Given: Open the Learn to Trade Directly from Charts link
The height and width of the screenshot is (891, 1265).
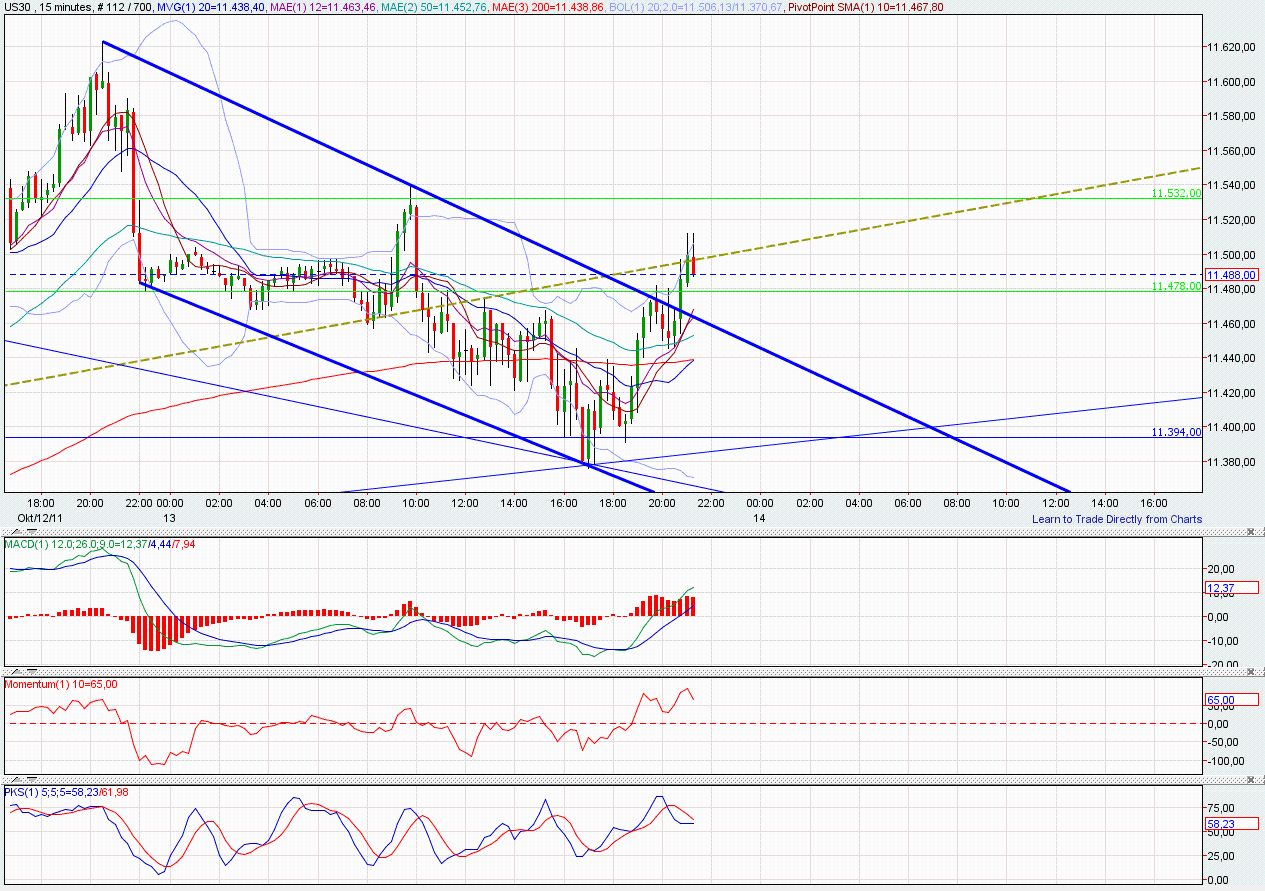Looking at the screenshot, I should 1118,519.
